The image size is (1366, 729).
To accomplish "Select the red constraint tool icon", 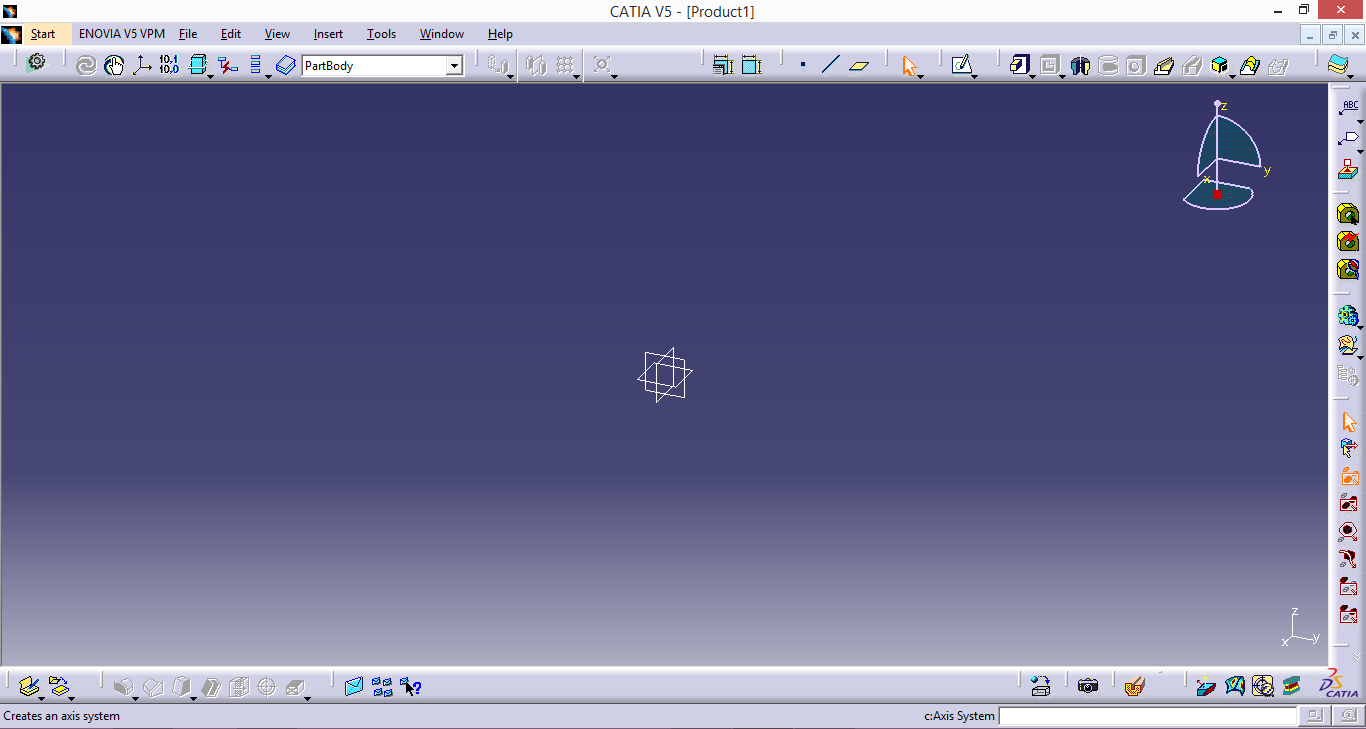I will 229,66.
